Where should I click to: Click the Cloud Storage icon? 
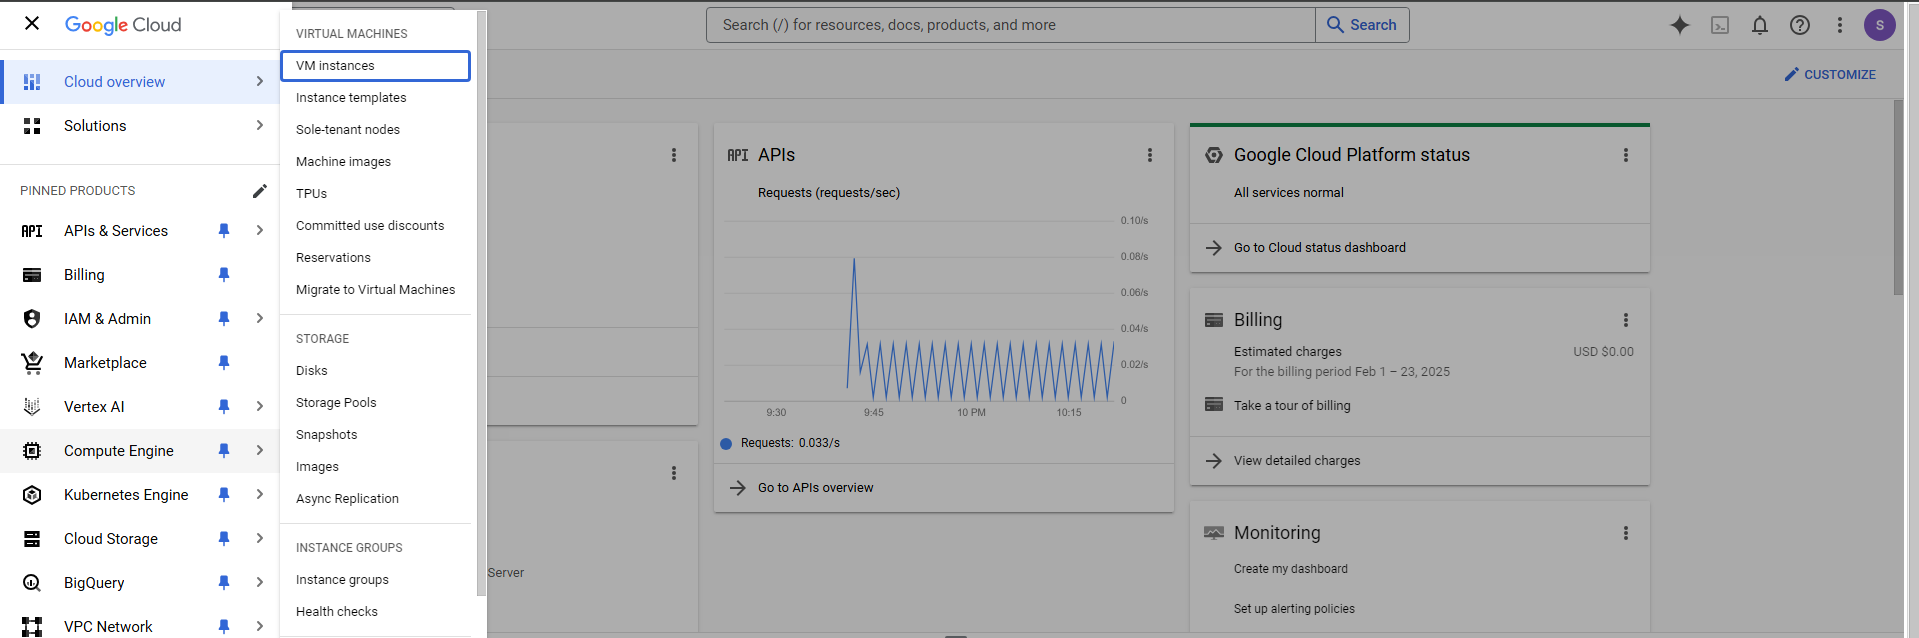[32, 539]
